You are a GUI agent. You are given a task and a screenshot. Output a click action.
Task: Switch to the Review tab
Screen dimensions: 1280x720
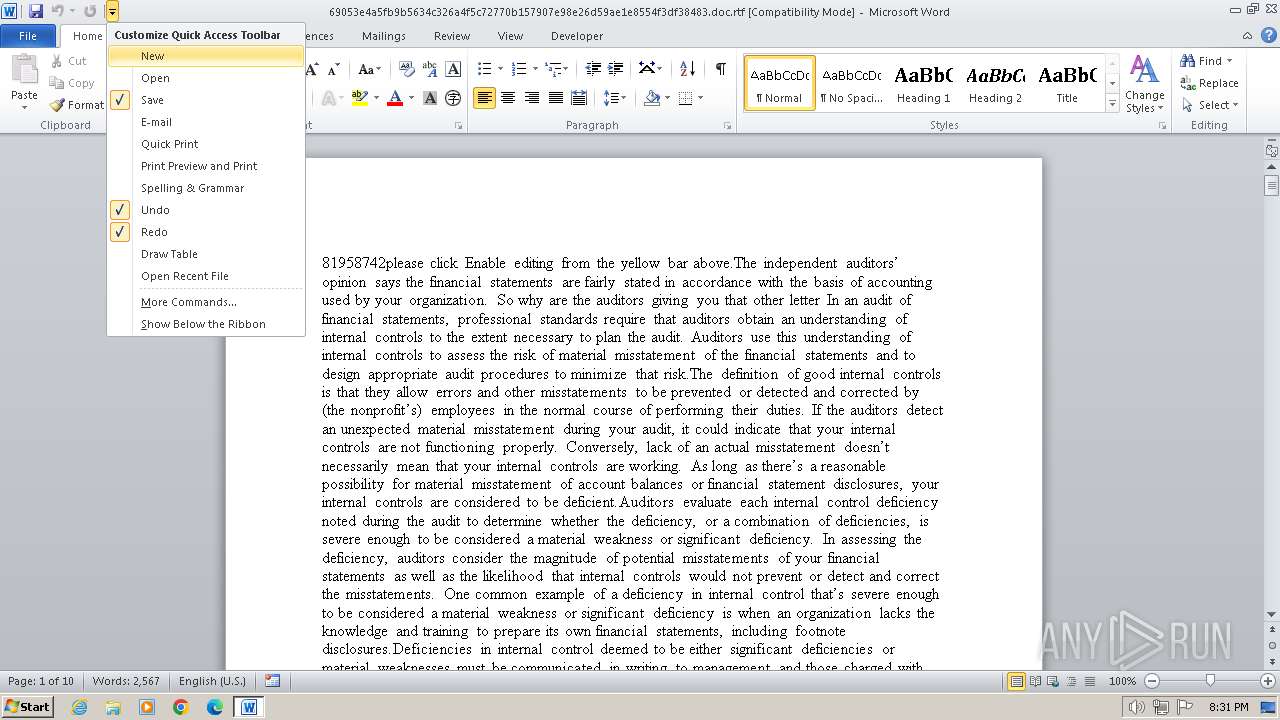pos(452,36)
